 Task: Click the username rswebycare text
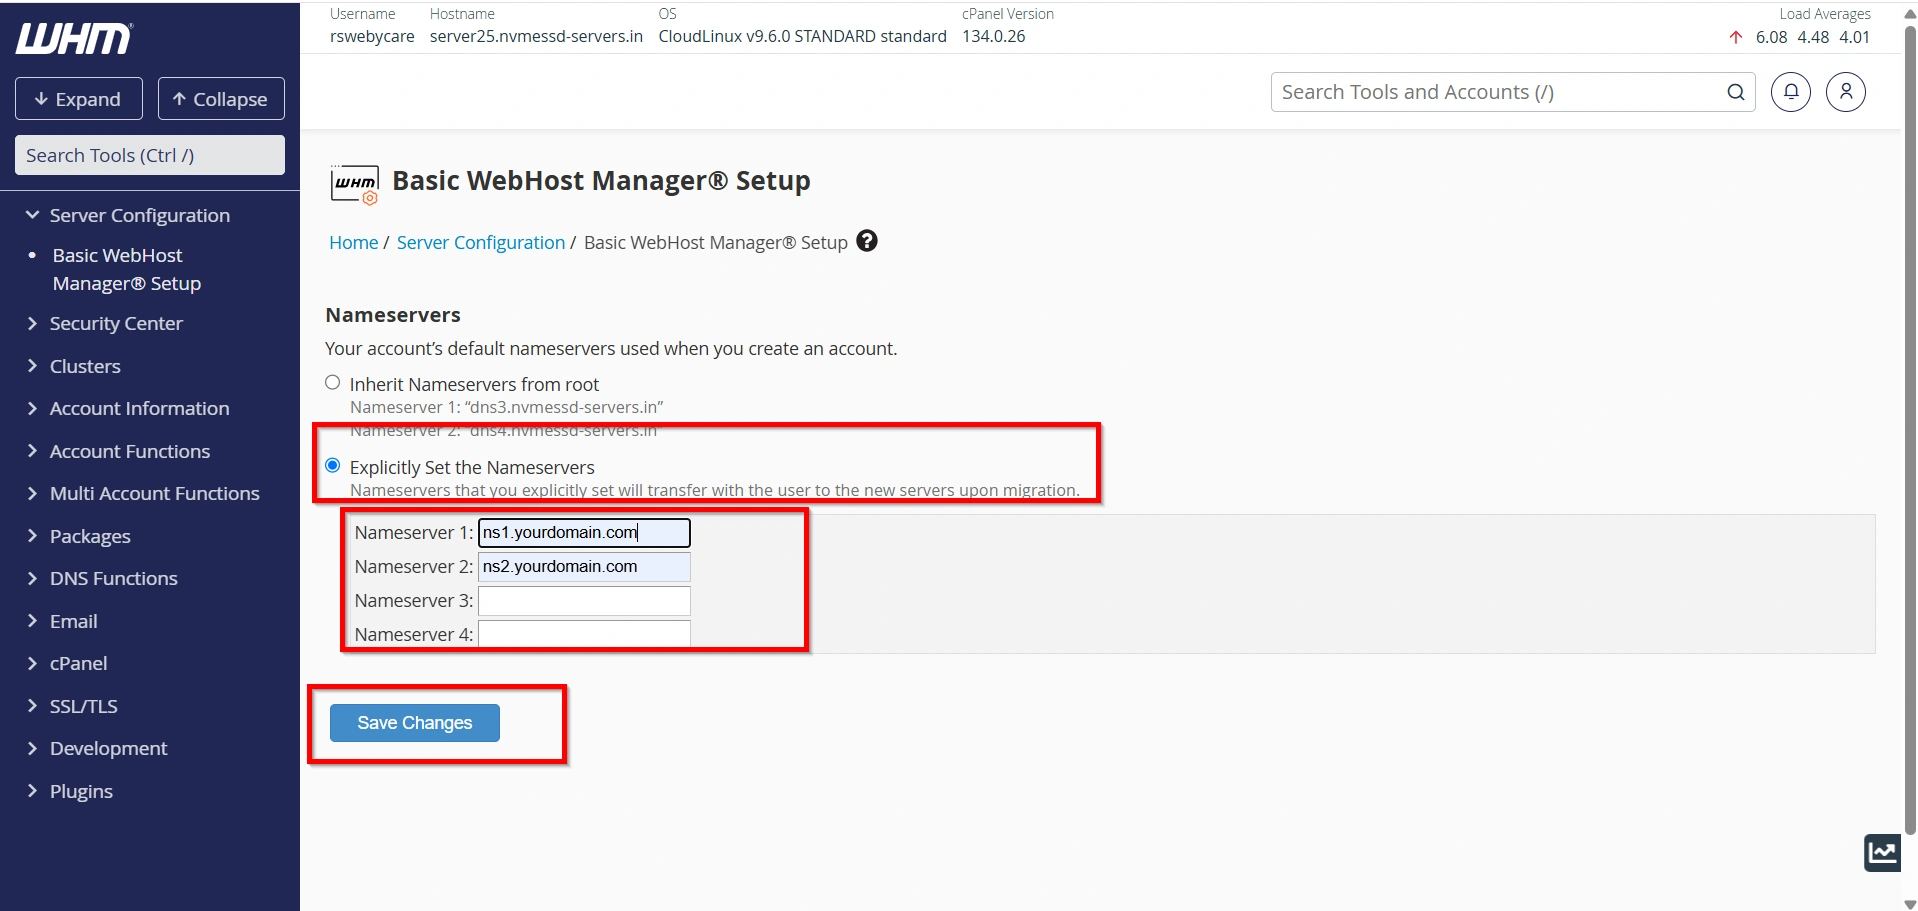click(372, 36)
